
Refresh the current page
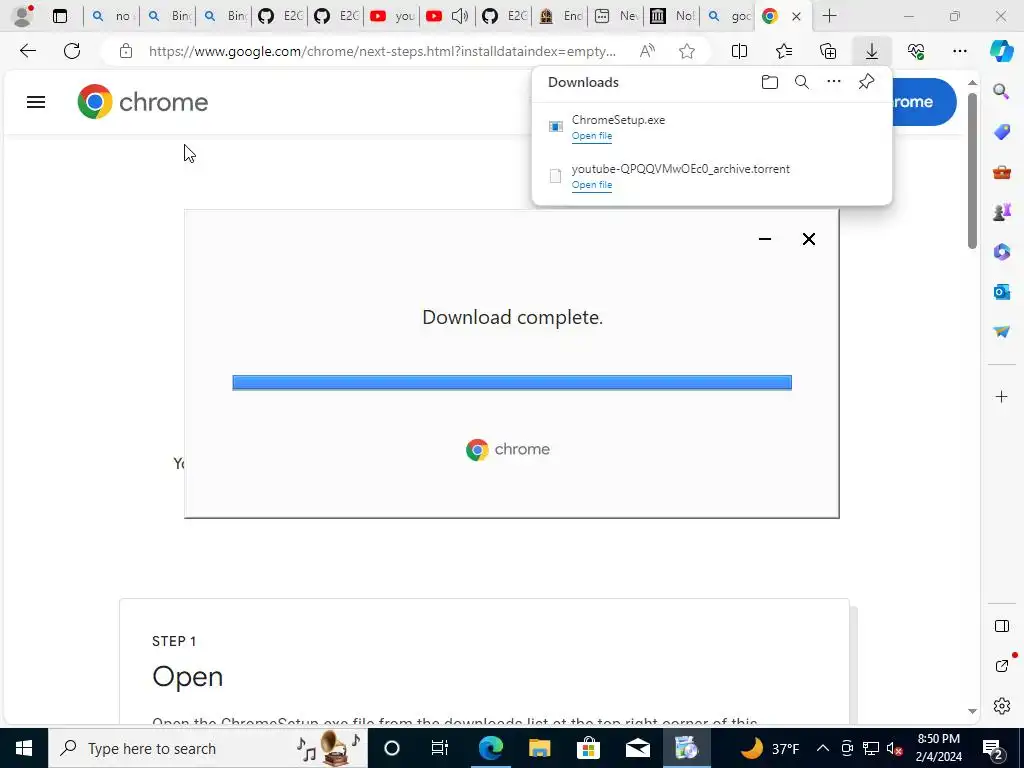pos(72,51)
